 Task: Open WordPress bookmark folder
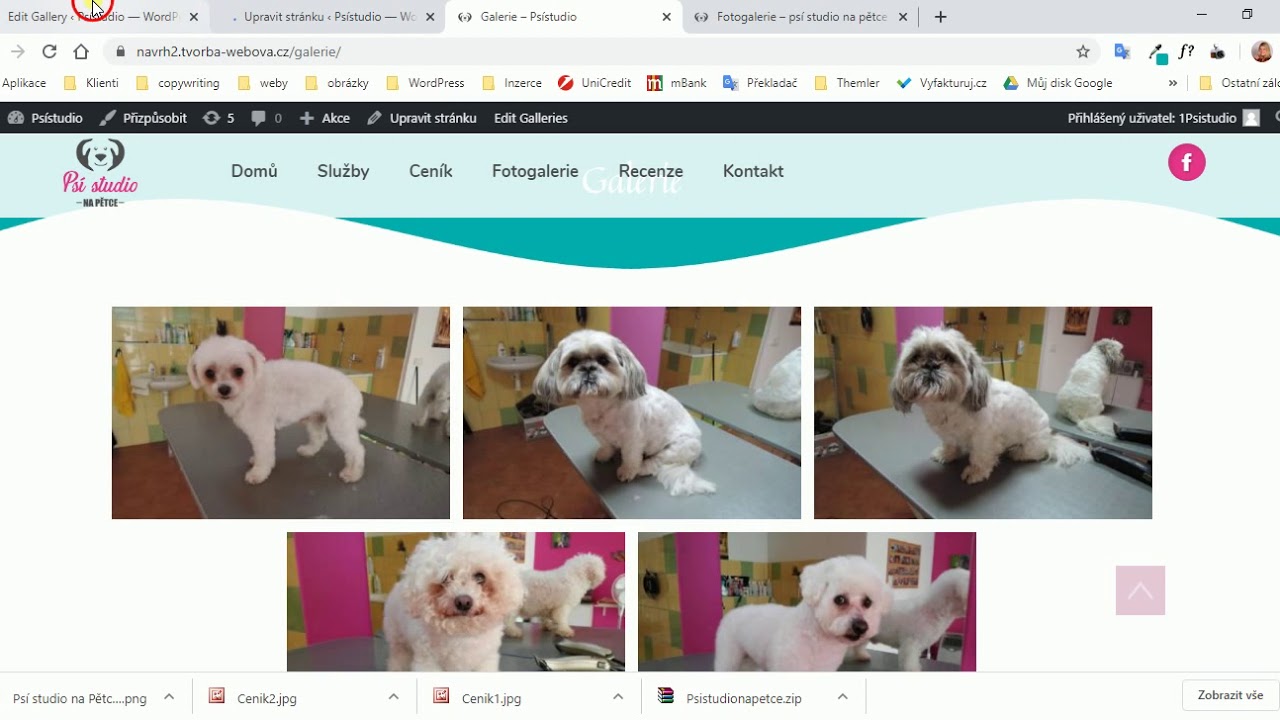425,83
